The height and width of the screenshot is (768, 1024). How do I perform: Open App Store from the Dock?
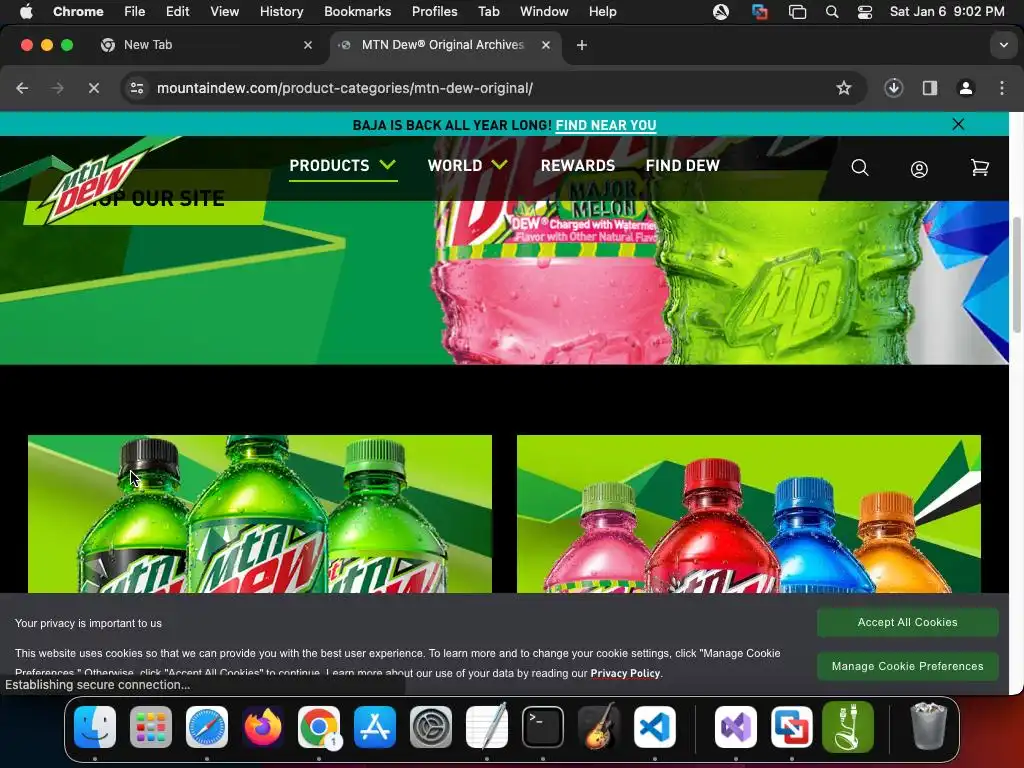[x=375, y=727]
